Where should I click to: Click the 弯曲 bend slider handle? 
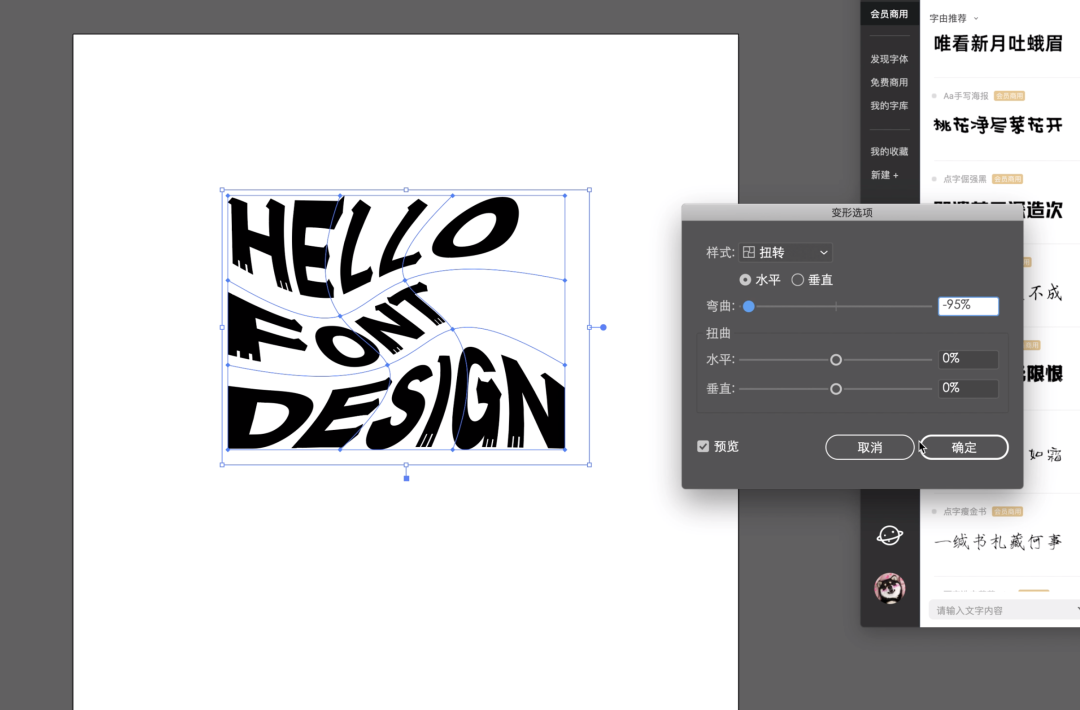[748, 306]
